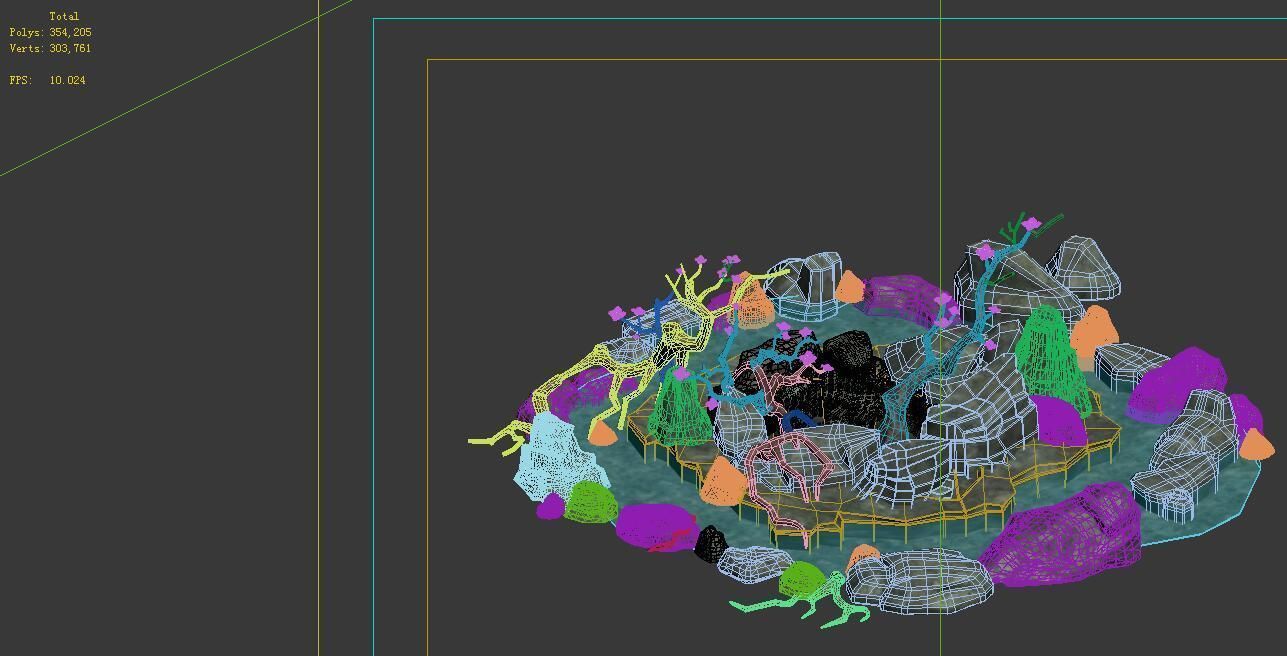Click the "FPS:" label
1287x656 pixels.
coord(21,80)
